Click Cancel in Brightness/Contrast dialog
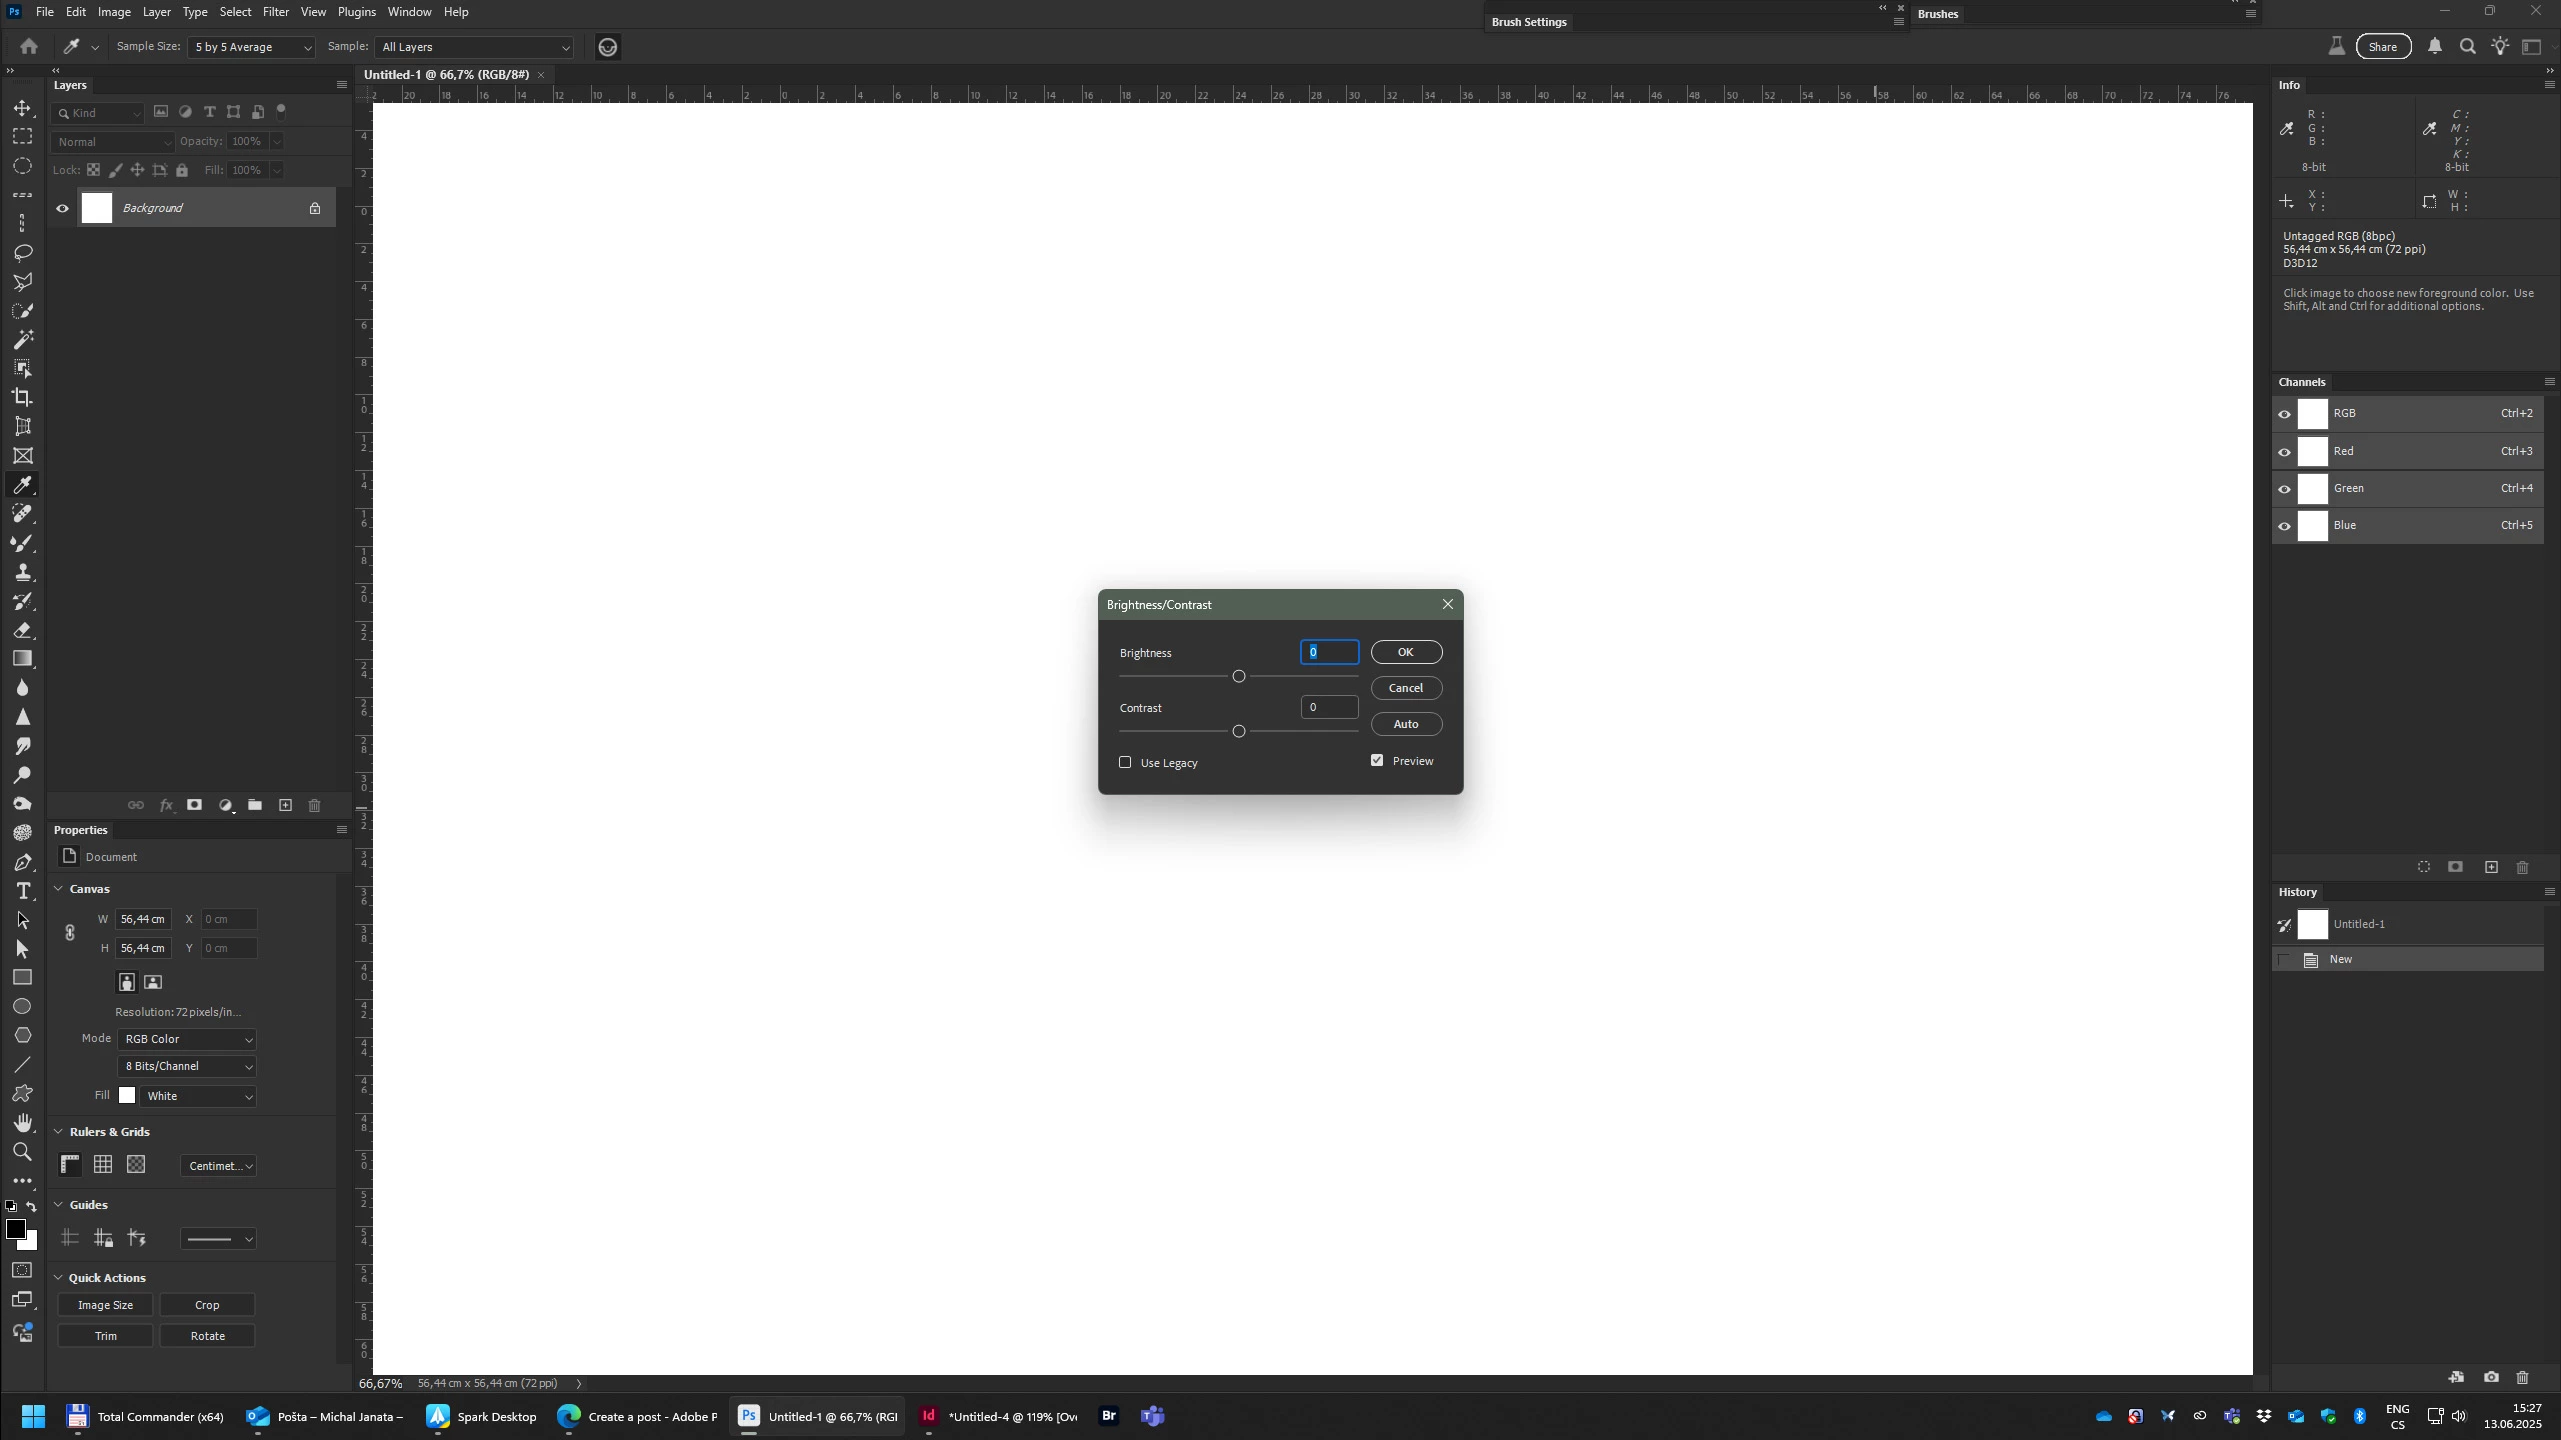Screen dimensions: 2561x1440 tap(1405, 688)
